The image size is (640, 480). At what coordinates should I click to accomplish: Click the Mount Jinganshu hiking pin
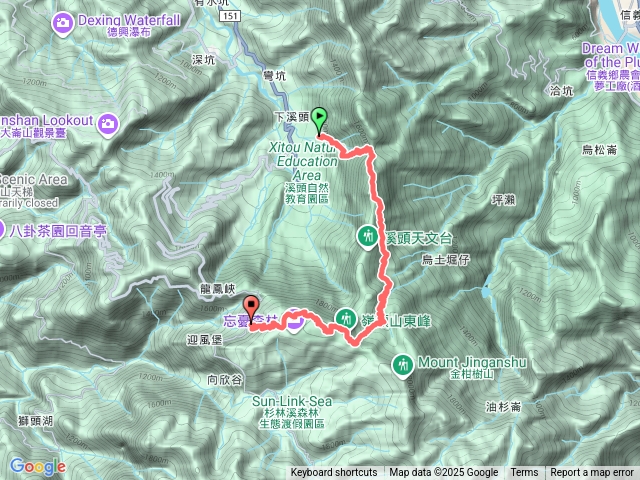[x=403, y=364]
